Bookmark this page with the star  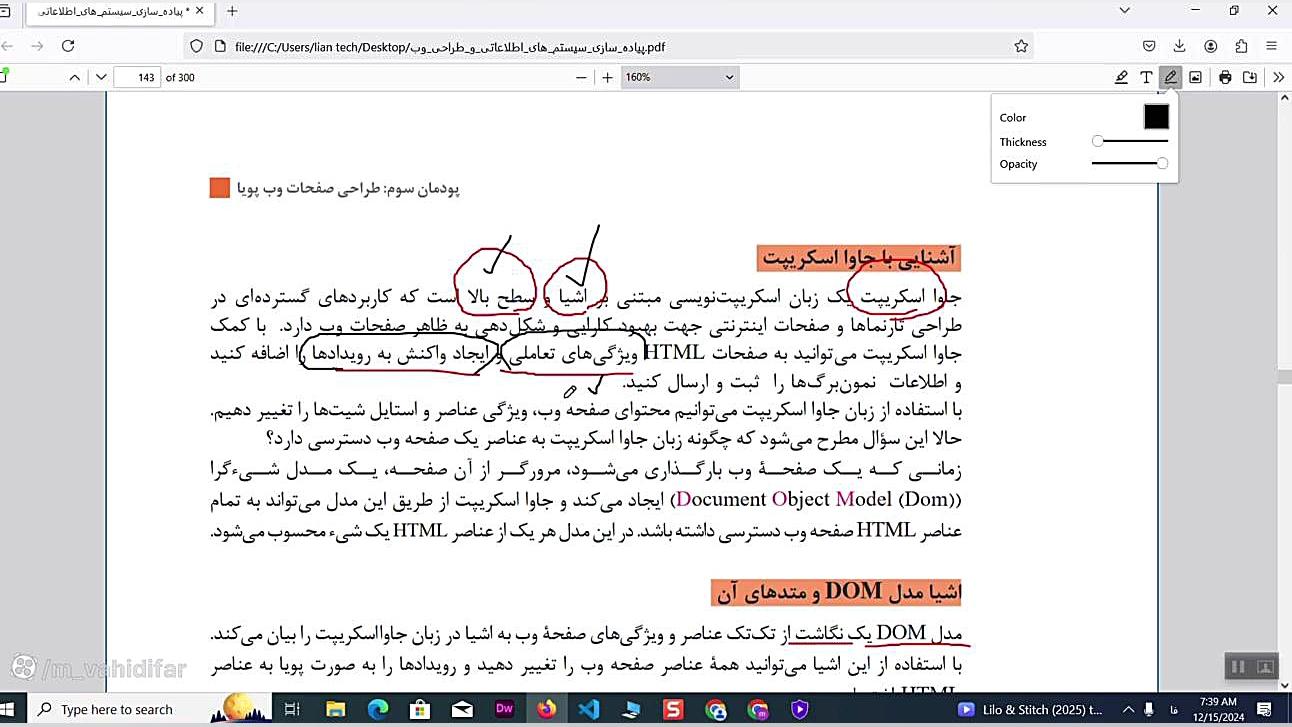(1021, 46)
